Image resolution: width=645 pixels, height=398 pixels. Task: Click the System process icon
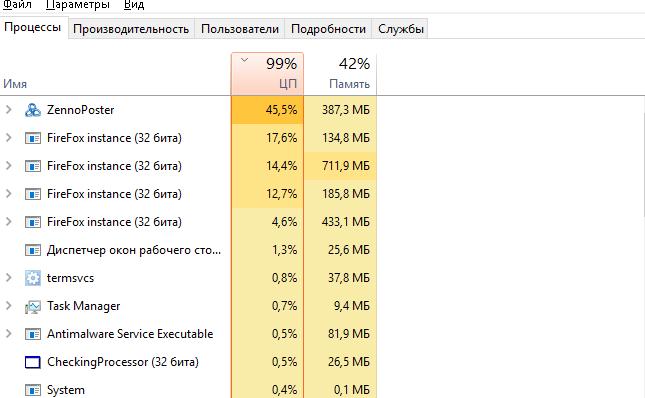pos(33,390)
